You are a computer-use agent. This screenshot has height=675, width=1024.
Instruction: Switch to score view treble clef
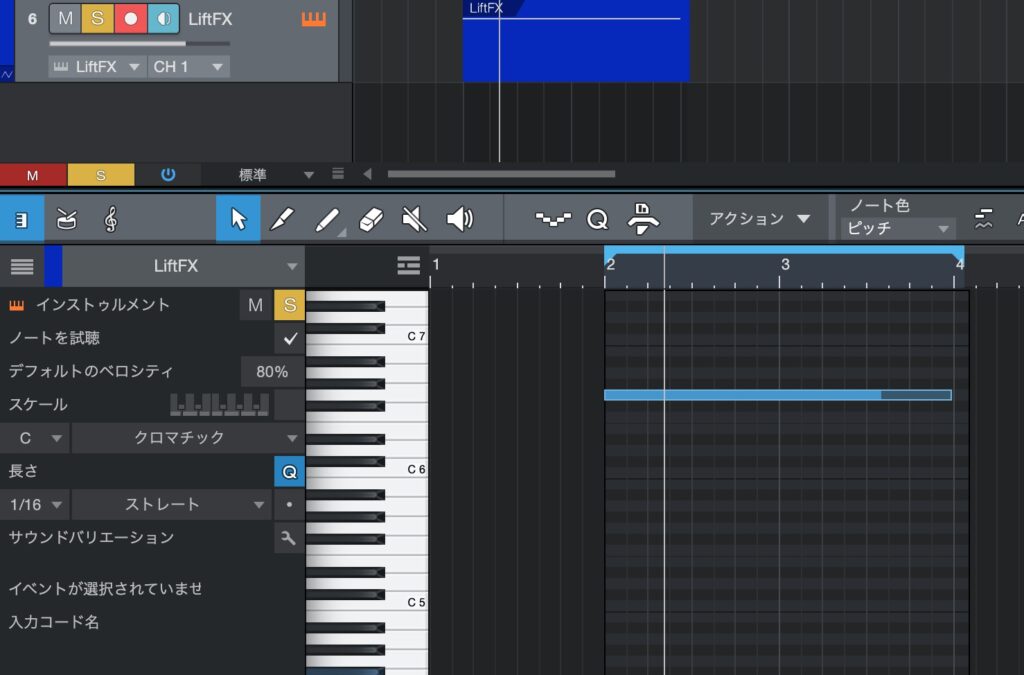click(110, 219)
